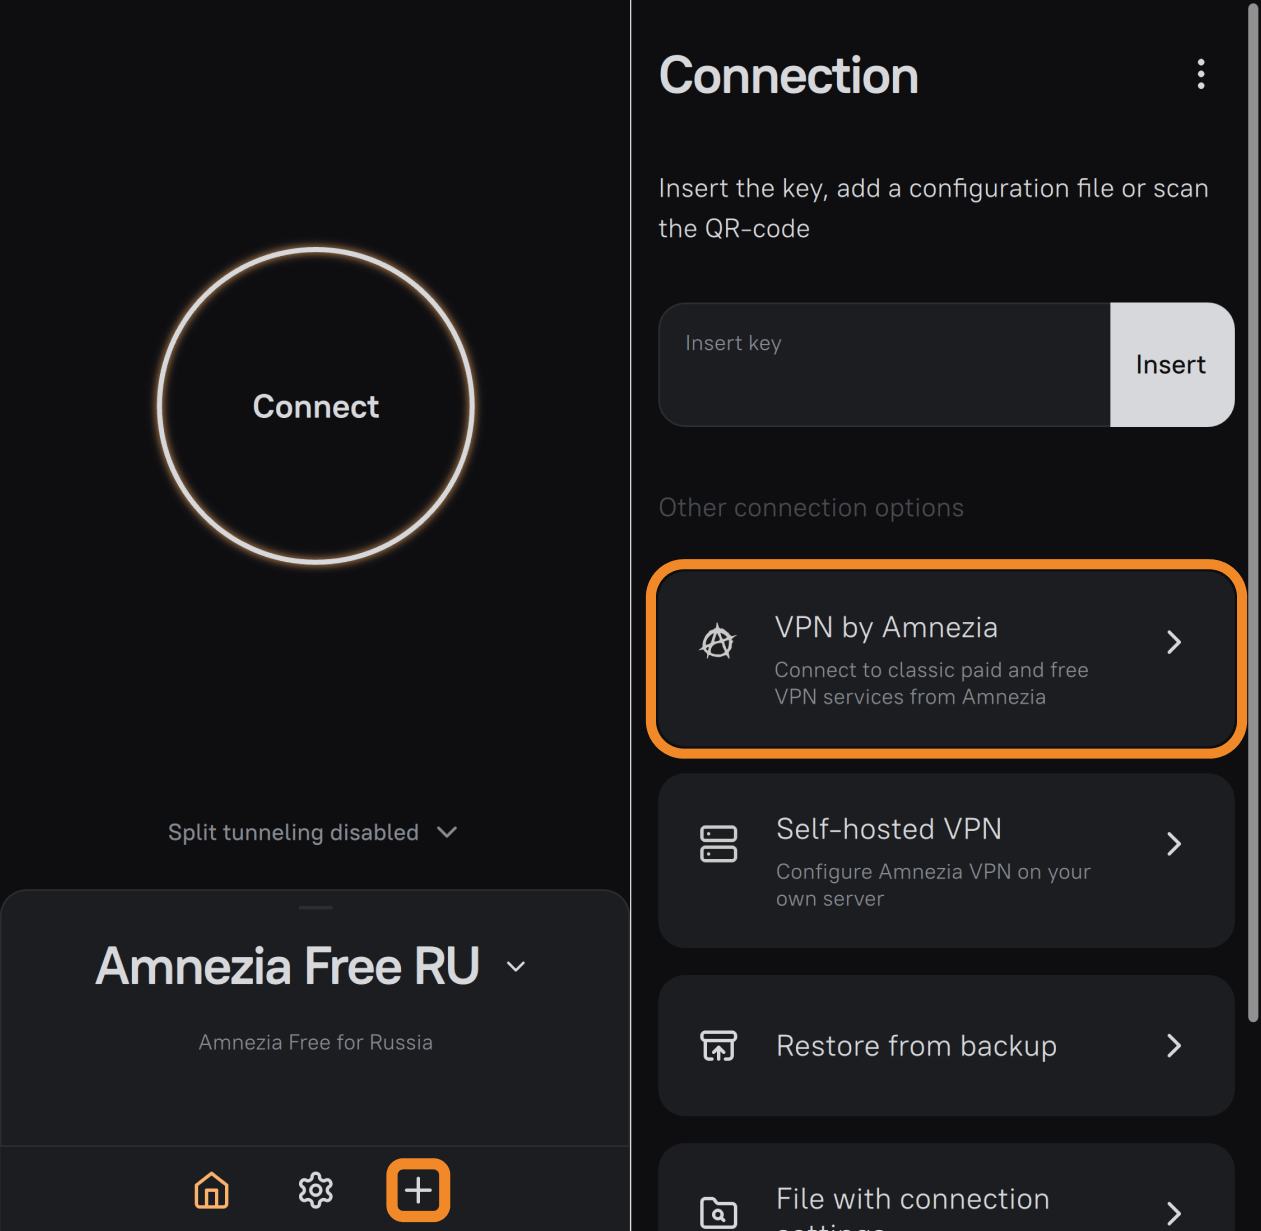Open the settings gear icon
The width and height of the screenshot is (1261, 1231).
tap(316, 1190)
